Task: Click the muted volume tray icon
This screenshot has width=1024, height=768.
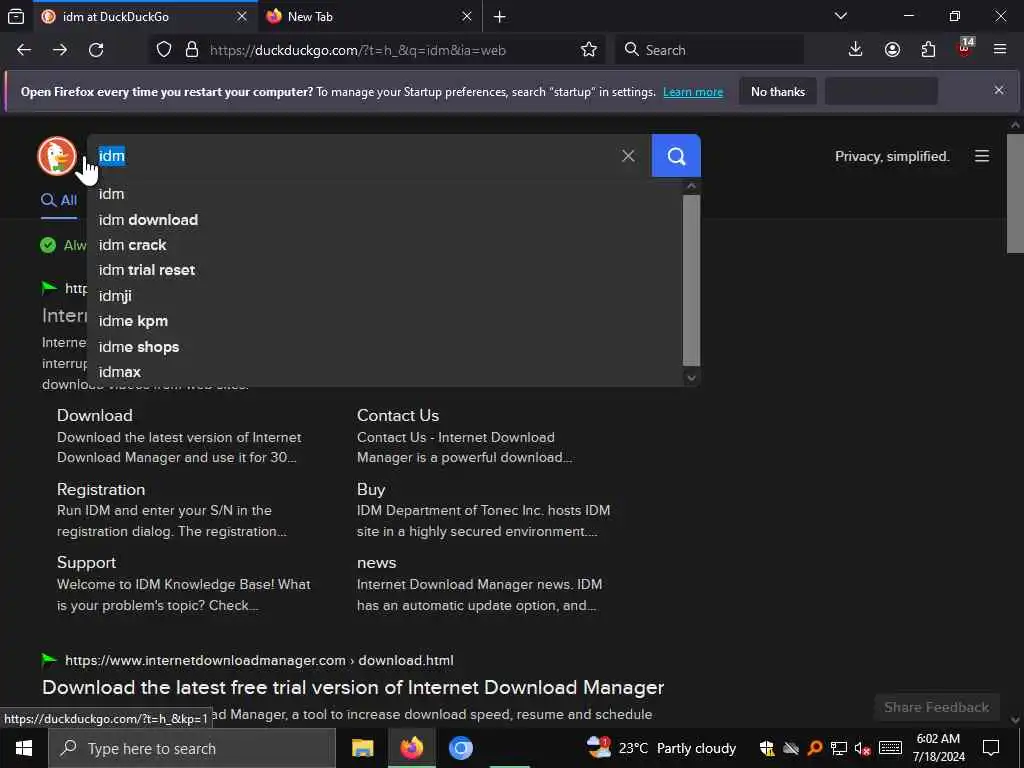Action: coord(863,748)
